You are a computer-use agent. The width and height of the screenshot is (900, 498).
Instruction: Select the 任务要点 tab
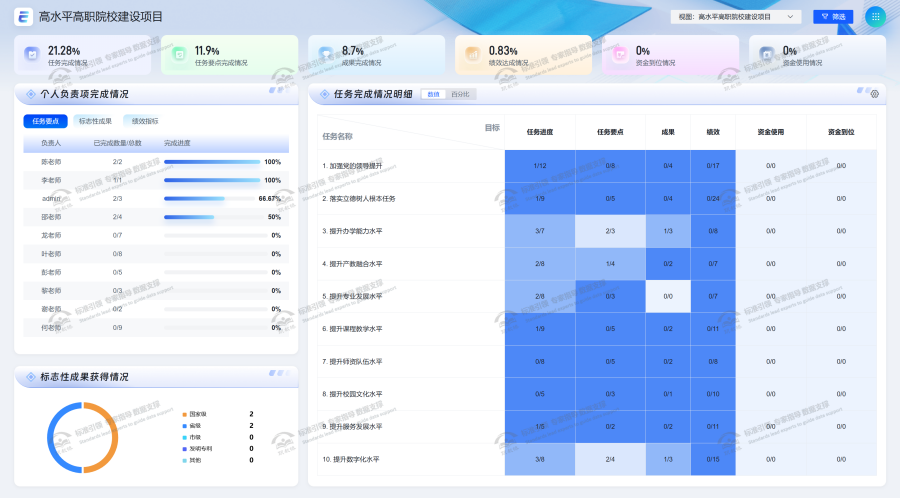pos(45,121)
